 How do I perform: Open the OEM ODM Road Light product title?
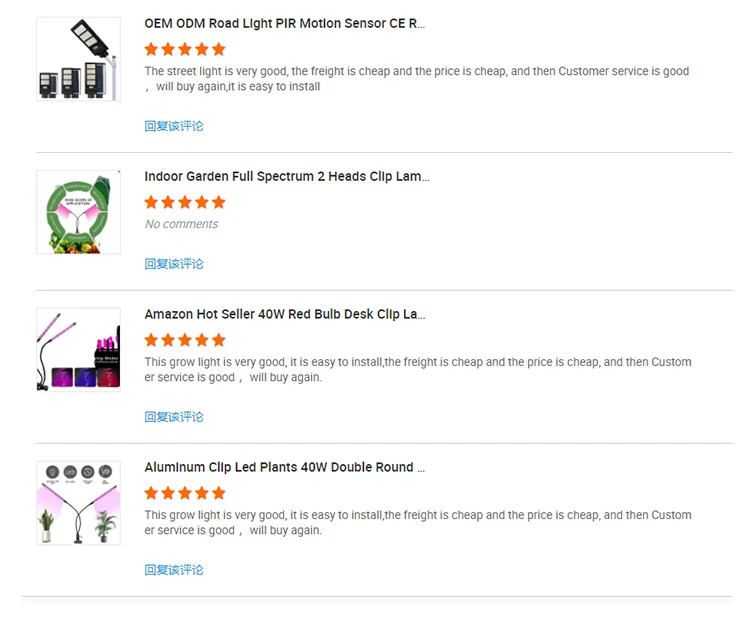coord(284,23)
